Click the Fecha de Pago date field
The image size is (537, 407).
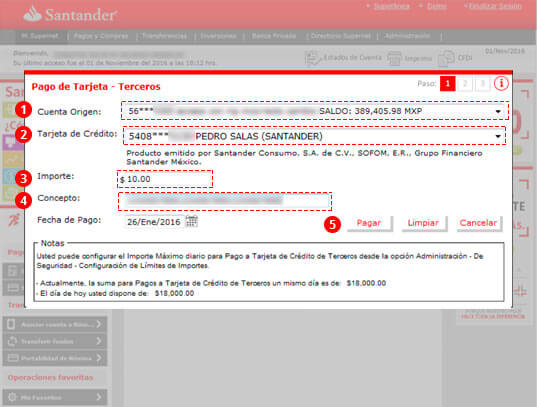(x=154, y=222)
